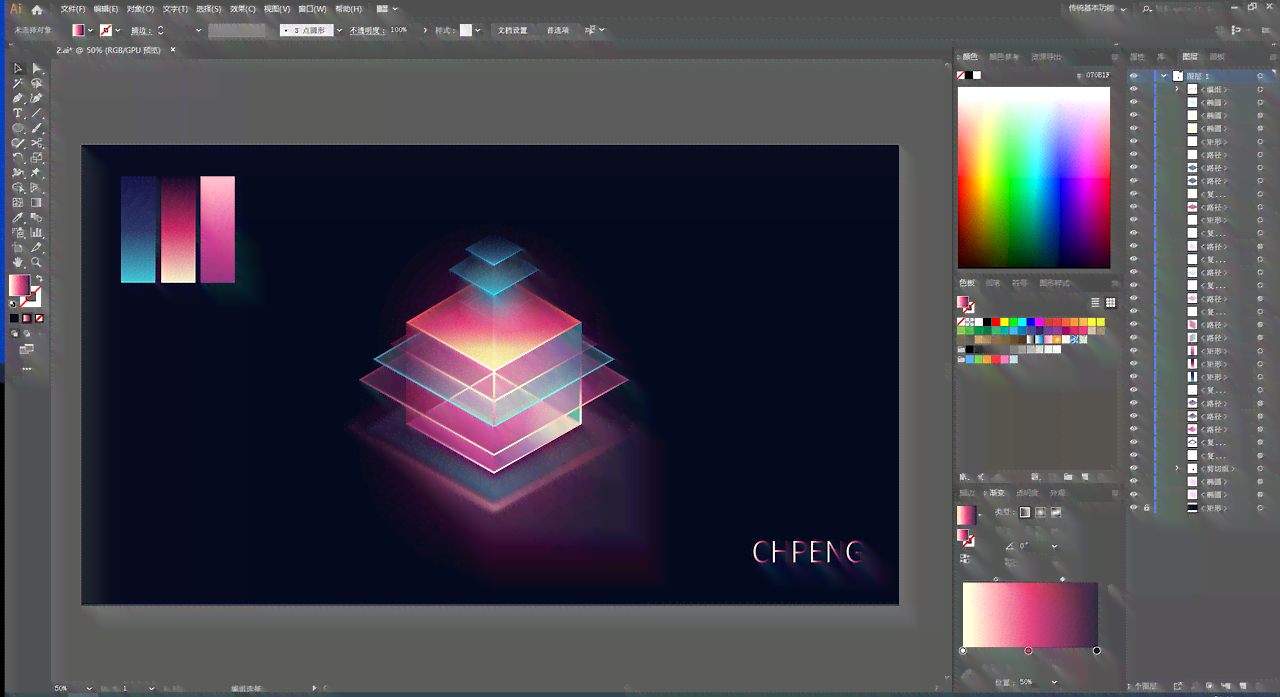Switch gradient type to Radial
The image size is (1280, 697).
click(1040, 512)
